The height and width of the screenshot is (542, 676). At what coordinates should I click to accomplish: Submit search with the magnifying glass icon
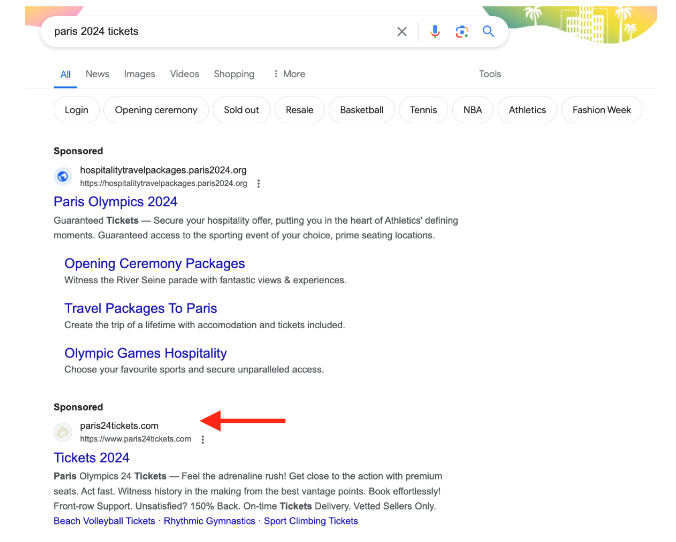click(488, 31)
